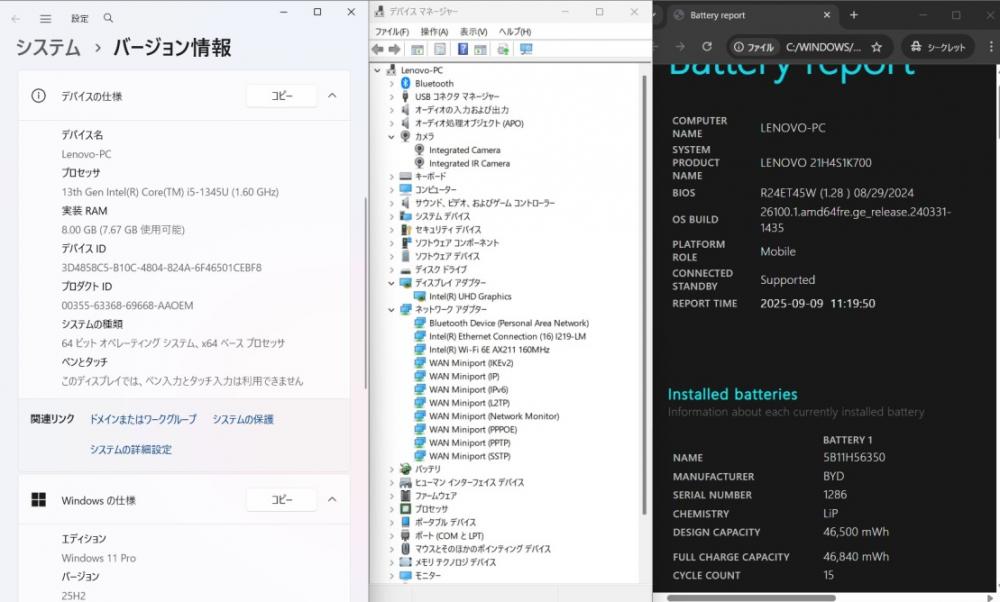Open the 表示(V) menu in Device Manager

[473, 32]
